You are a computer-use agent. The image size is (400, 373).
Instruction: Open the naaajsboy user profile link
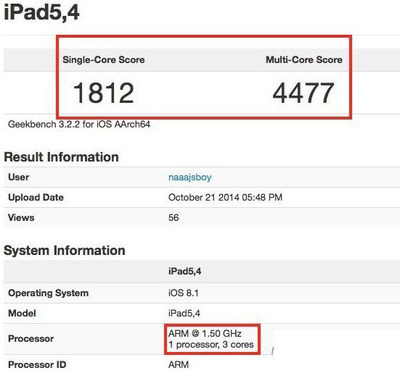pyautogui.click(x=190, y=177)
